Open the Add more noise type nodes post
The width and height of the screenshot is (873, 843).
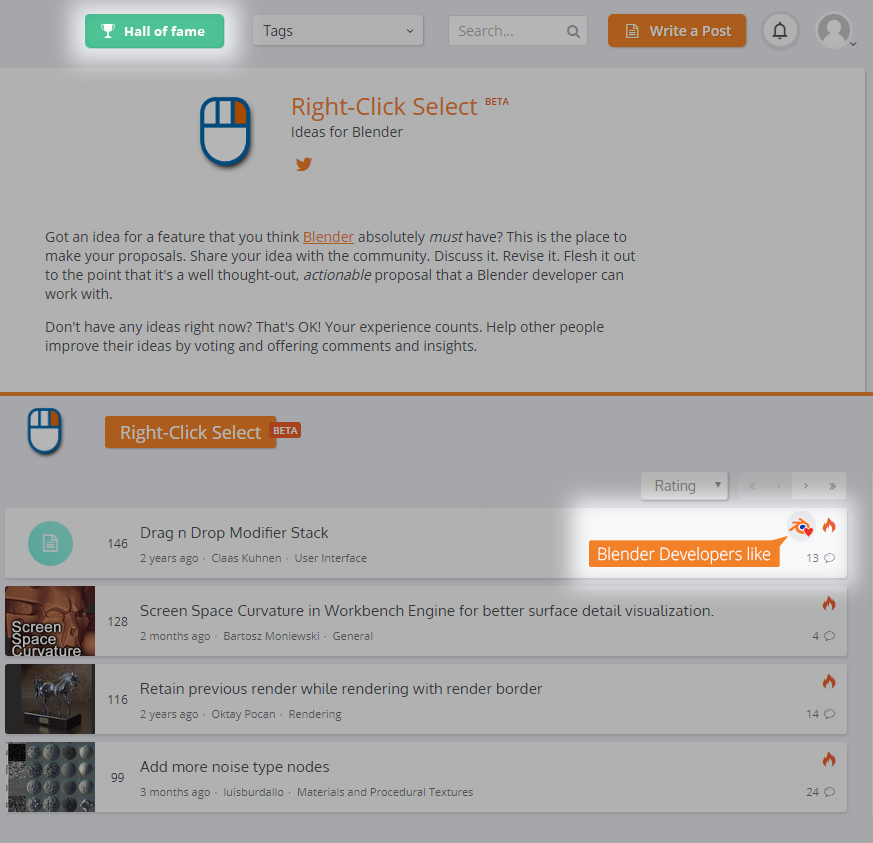[x=234, y=767]
